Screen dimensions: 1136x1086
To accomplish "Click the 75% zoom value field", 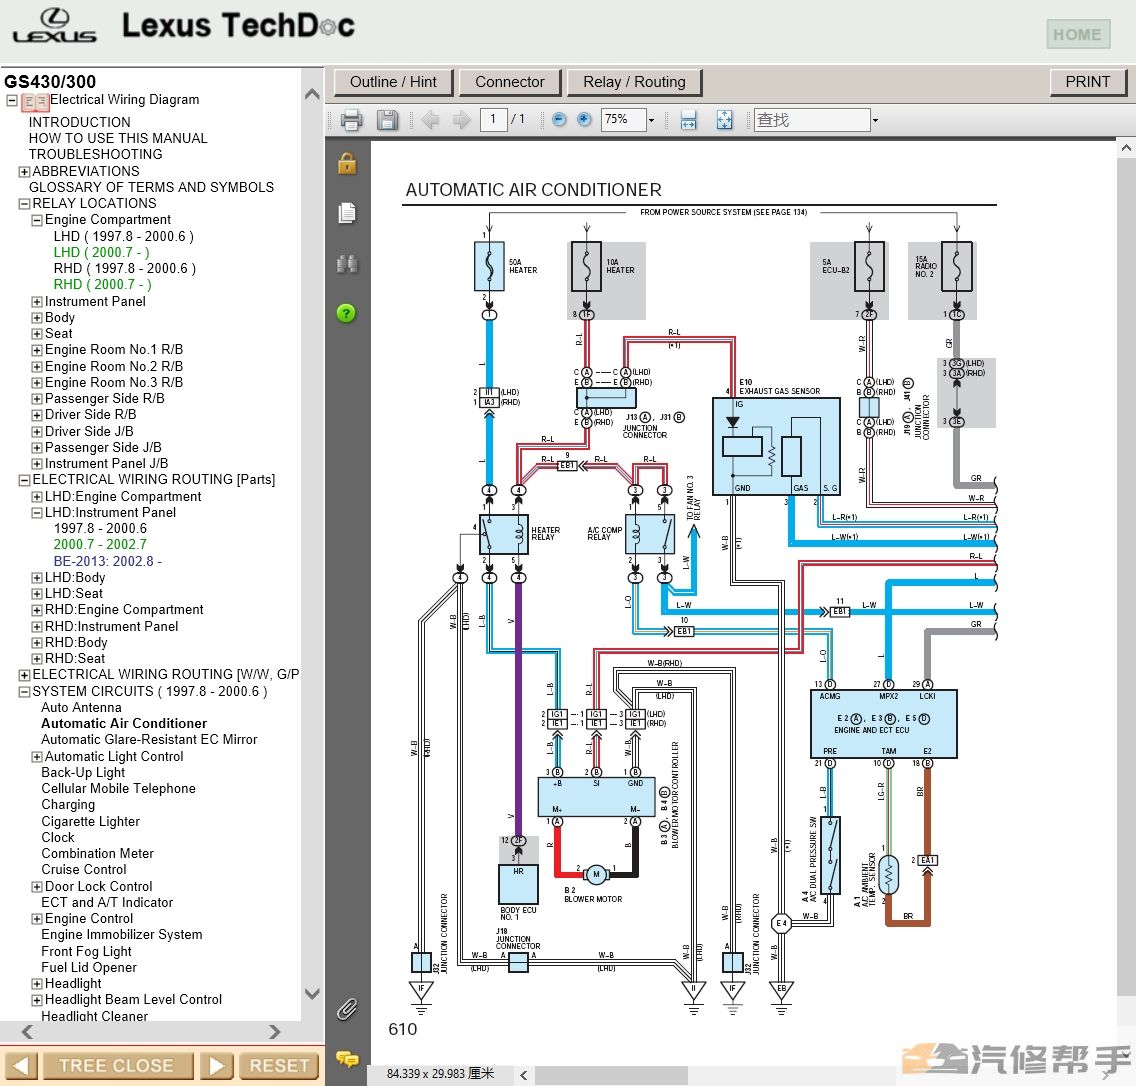I will tap(623, 120).
